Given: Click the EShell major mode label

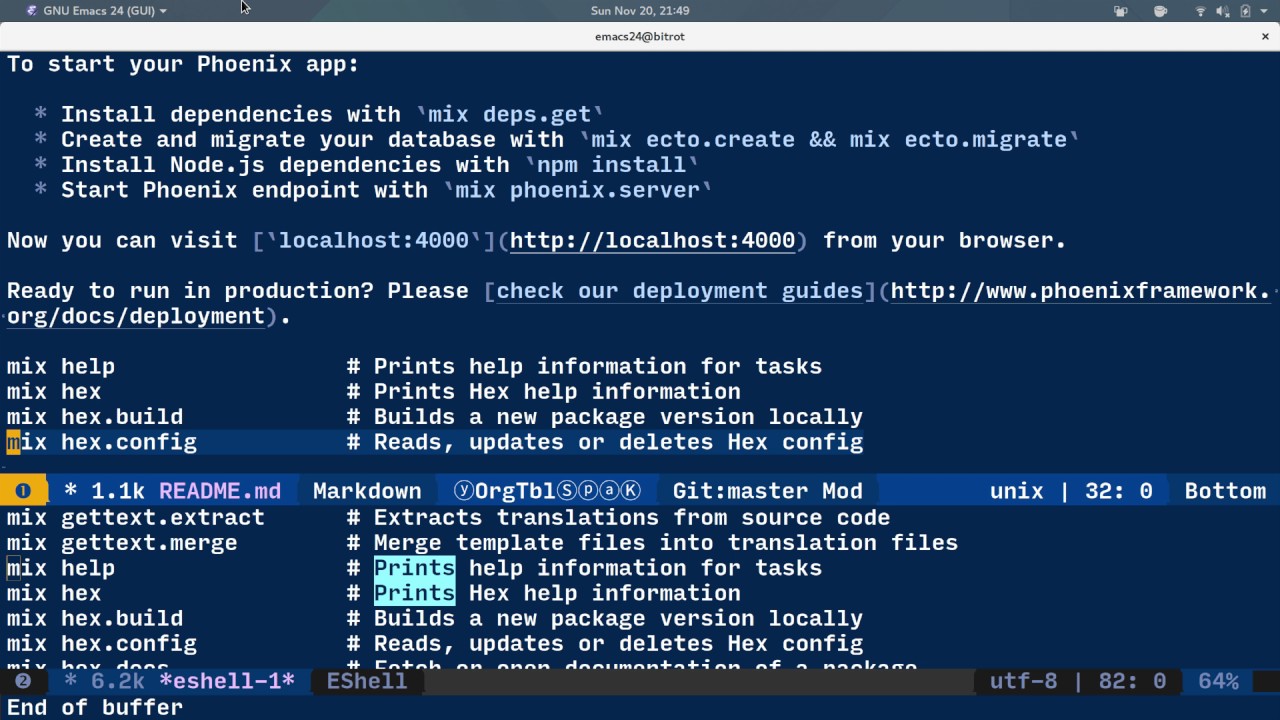Looking at the screenshot, I should pyautogui.click(x=367, y=681).
